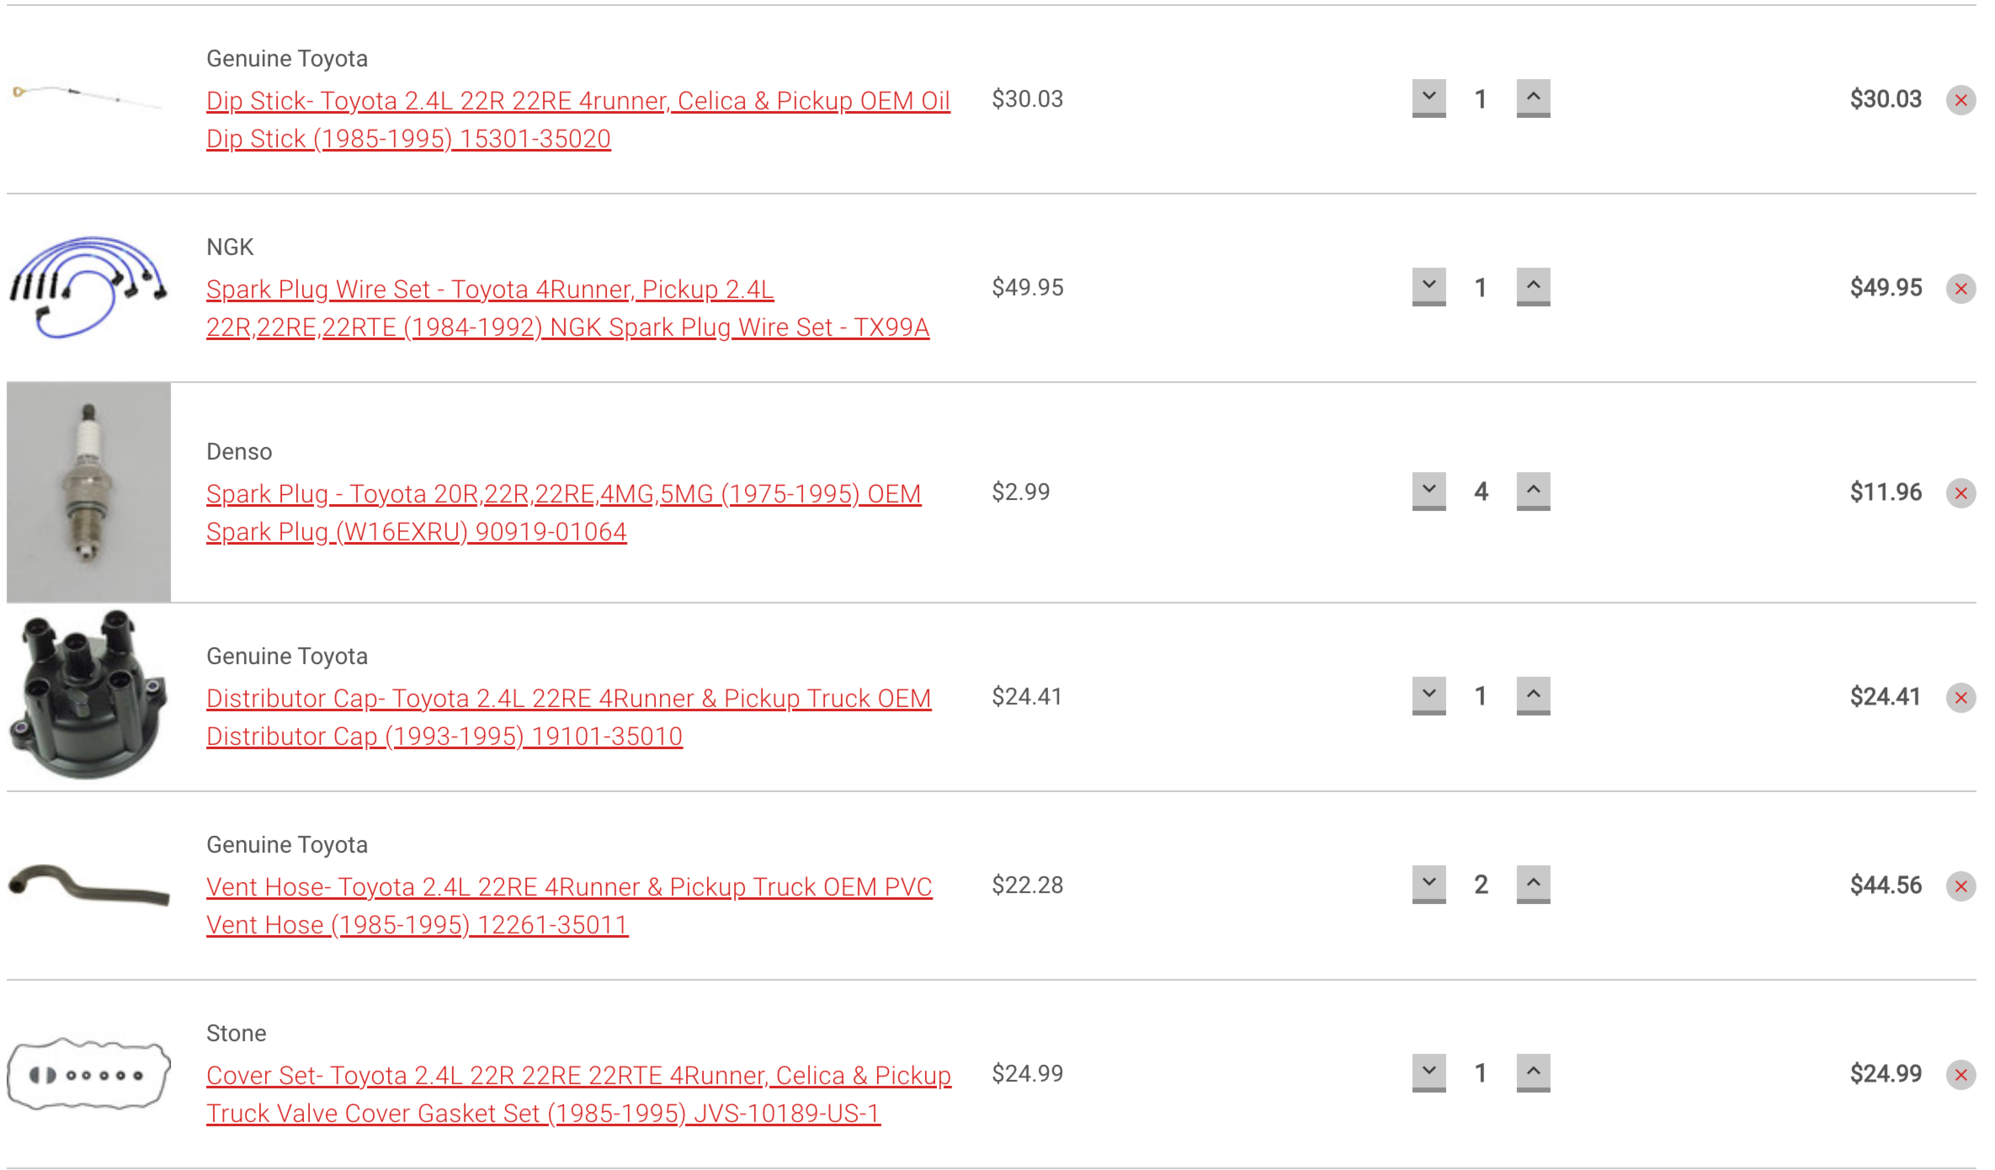
Task: Increase Distributor Cap quantity
Action: (1532, 696)
